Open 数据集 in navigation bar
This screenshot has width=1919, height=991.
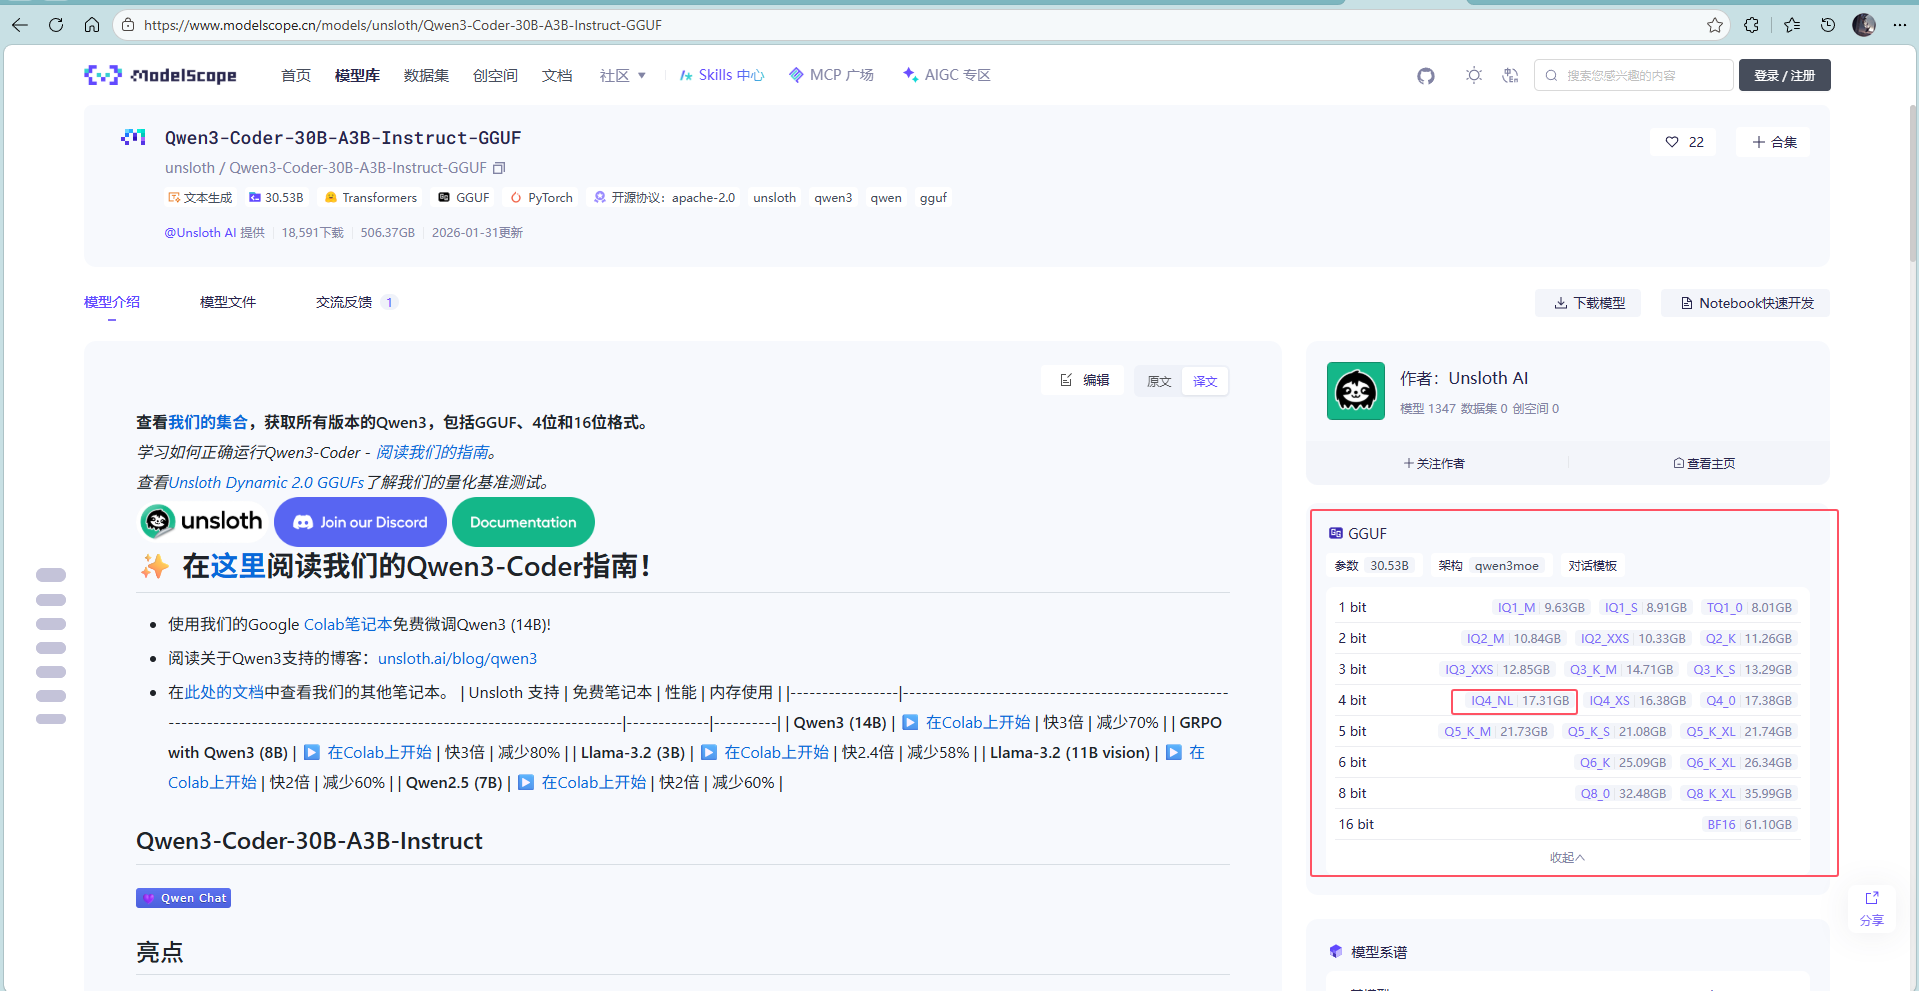click(426, 75)
